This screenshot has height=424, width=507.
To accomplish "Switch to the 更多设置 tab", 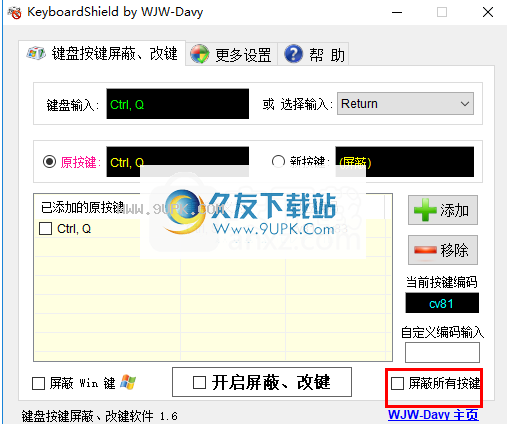I will click(231, 54).
